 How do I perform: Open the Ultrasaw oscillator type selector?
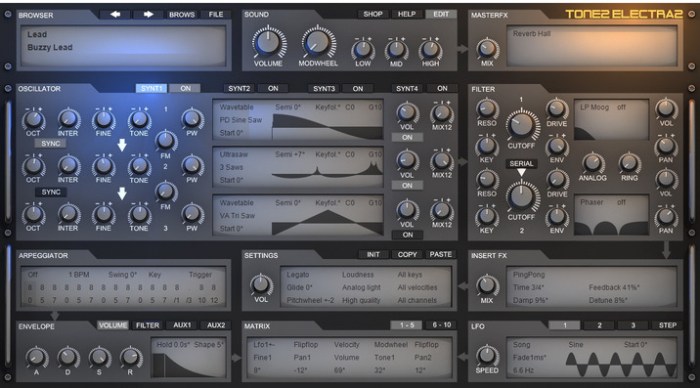point(233,154)
